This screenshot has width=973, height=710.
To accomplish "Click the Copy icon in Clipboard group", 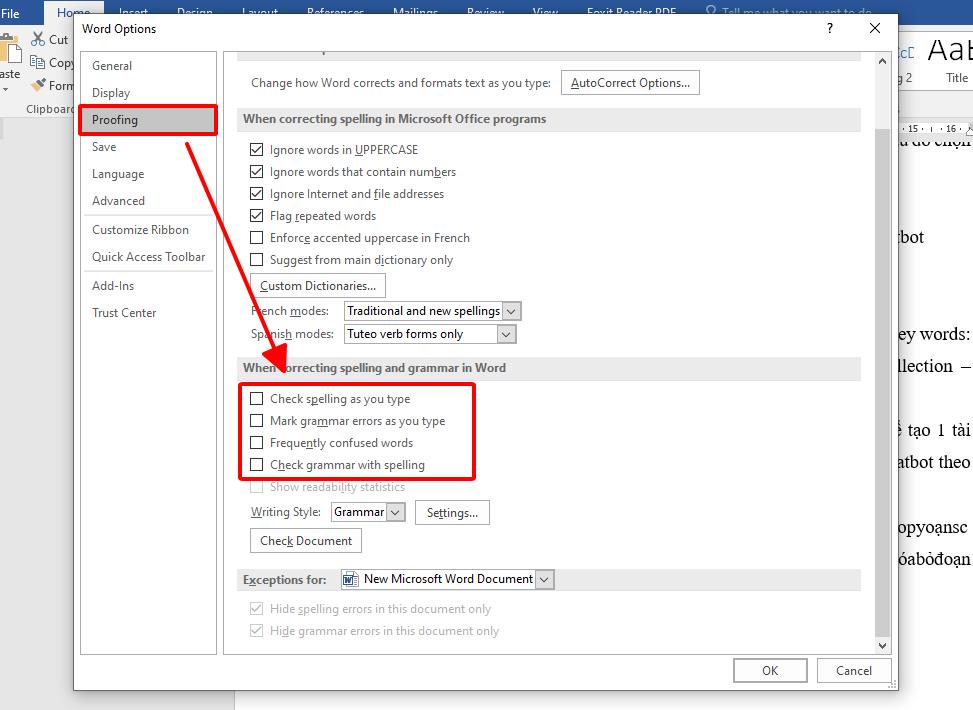I will tap(38, 62).
